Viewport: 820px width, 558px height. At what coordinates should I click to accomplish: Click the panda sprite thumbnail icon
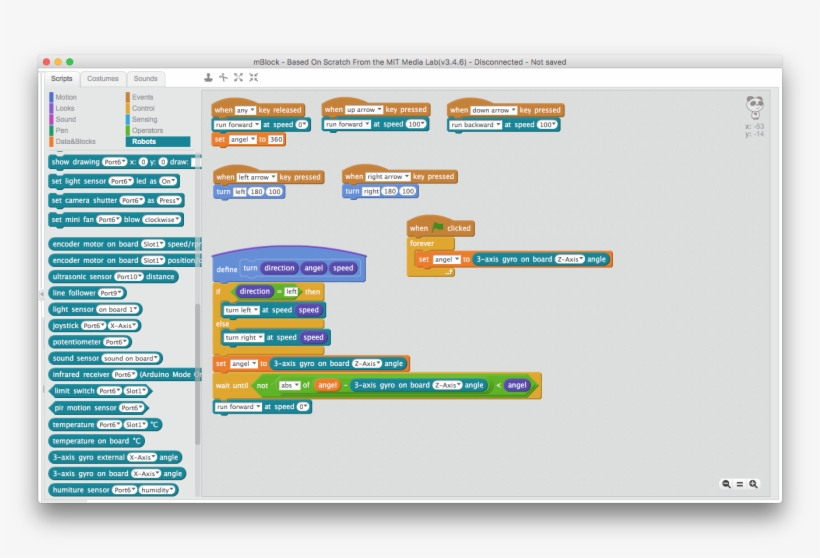(x=754, y=106)
